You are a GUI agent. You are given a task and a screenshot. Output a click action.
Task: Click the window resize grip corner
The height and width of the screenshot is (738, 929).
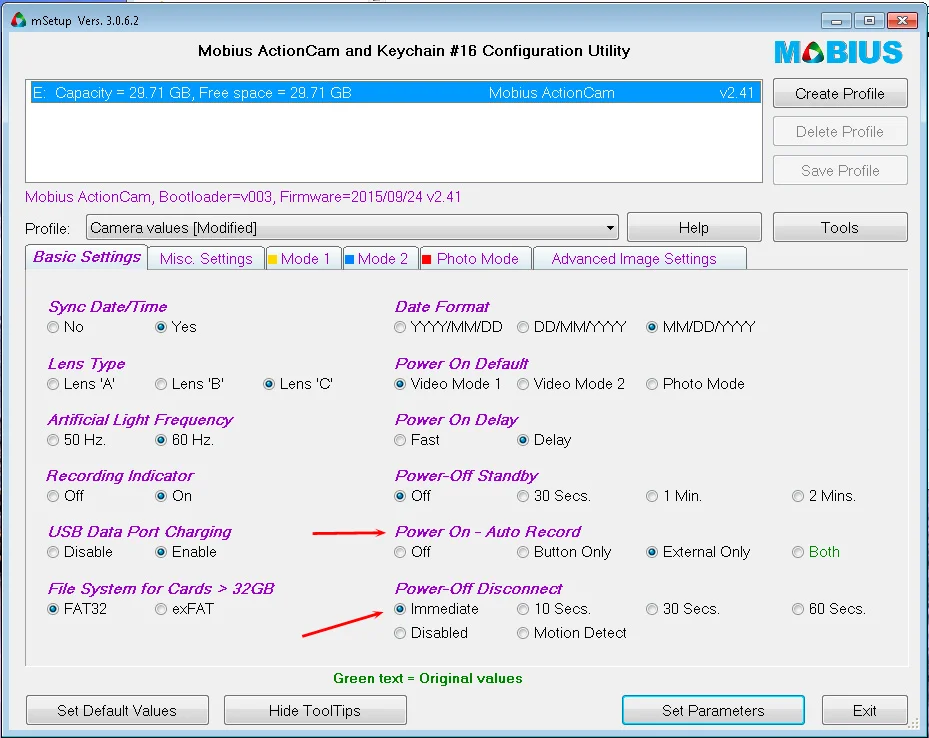pyautogui.click(x=915, y=724)
